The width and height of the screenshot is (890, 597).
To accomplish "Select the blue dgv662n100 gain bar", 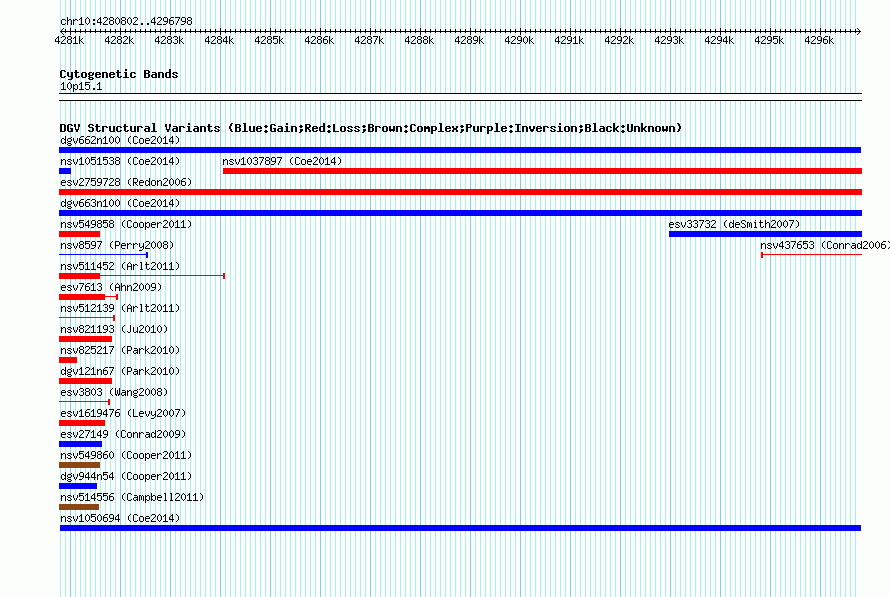I will tap(460, 150).
